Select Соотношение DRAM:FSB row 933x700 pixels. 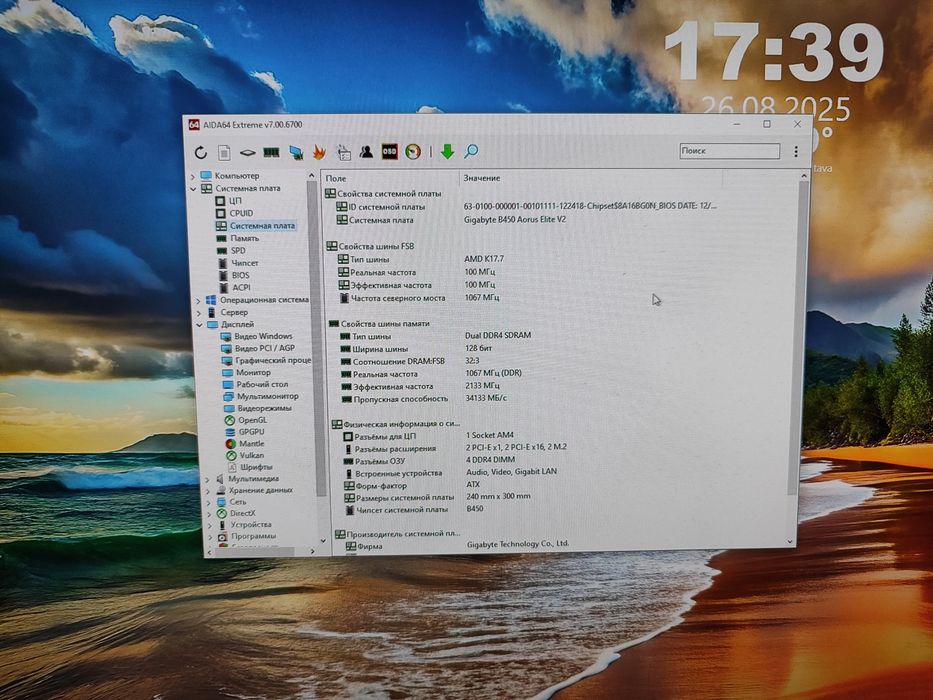(x=409, y=361)
